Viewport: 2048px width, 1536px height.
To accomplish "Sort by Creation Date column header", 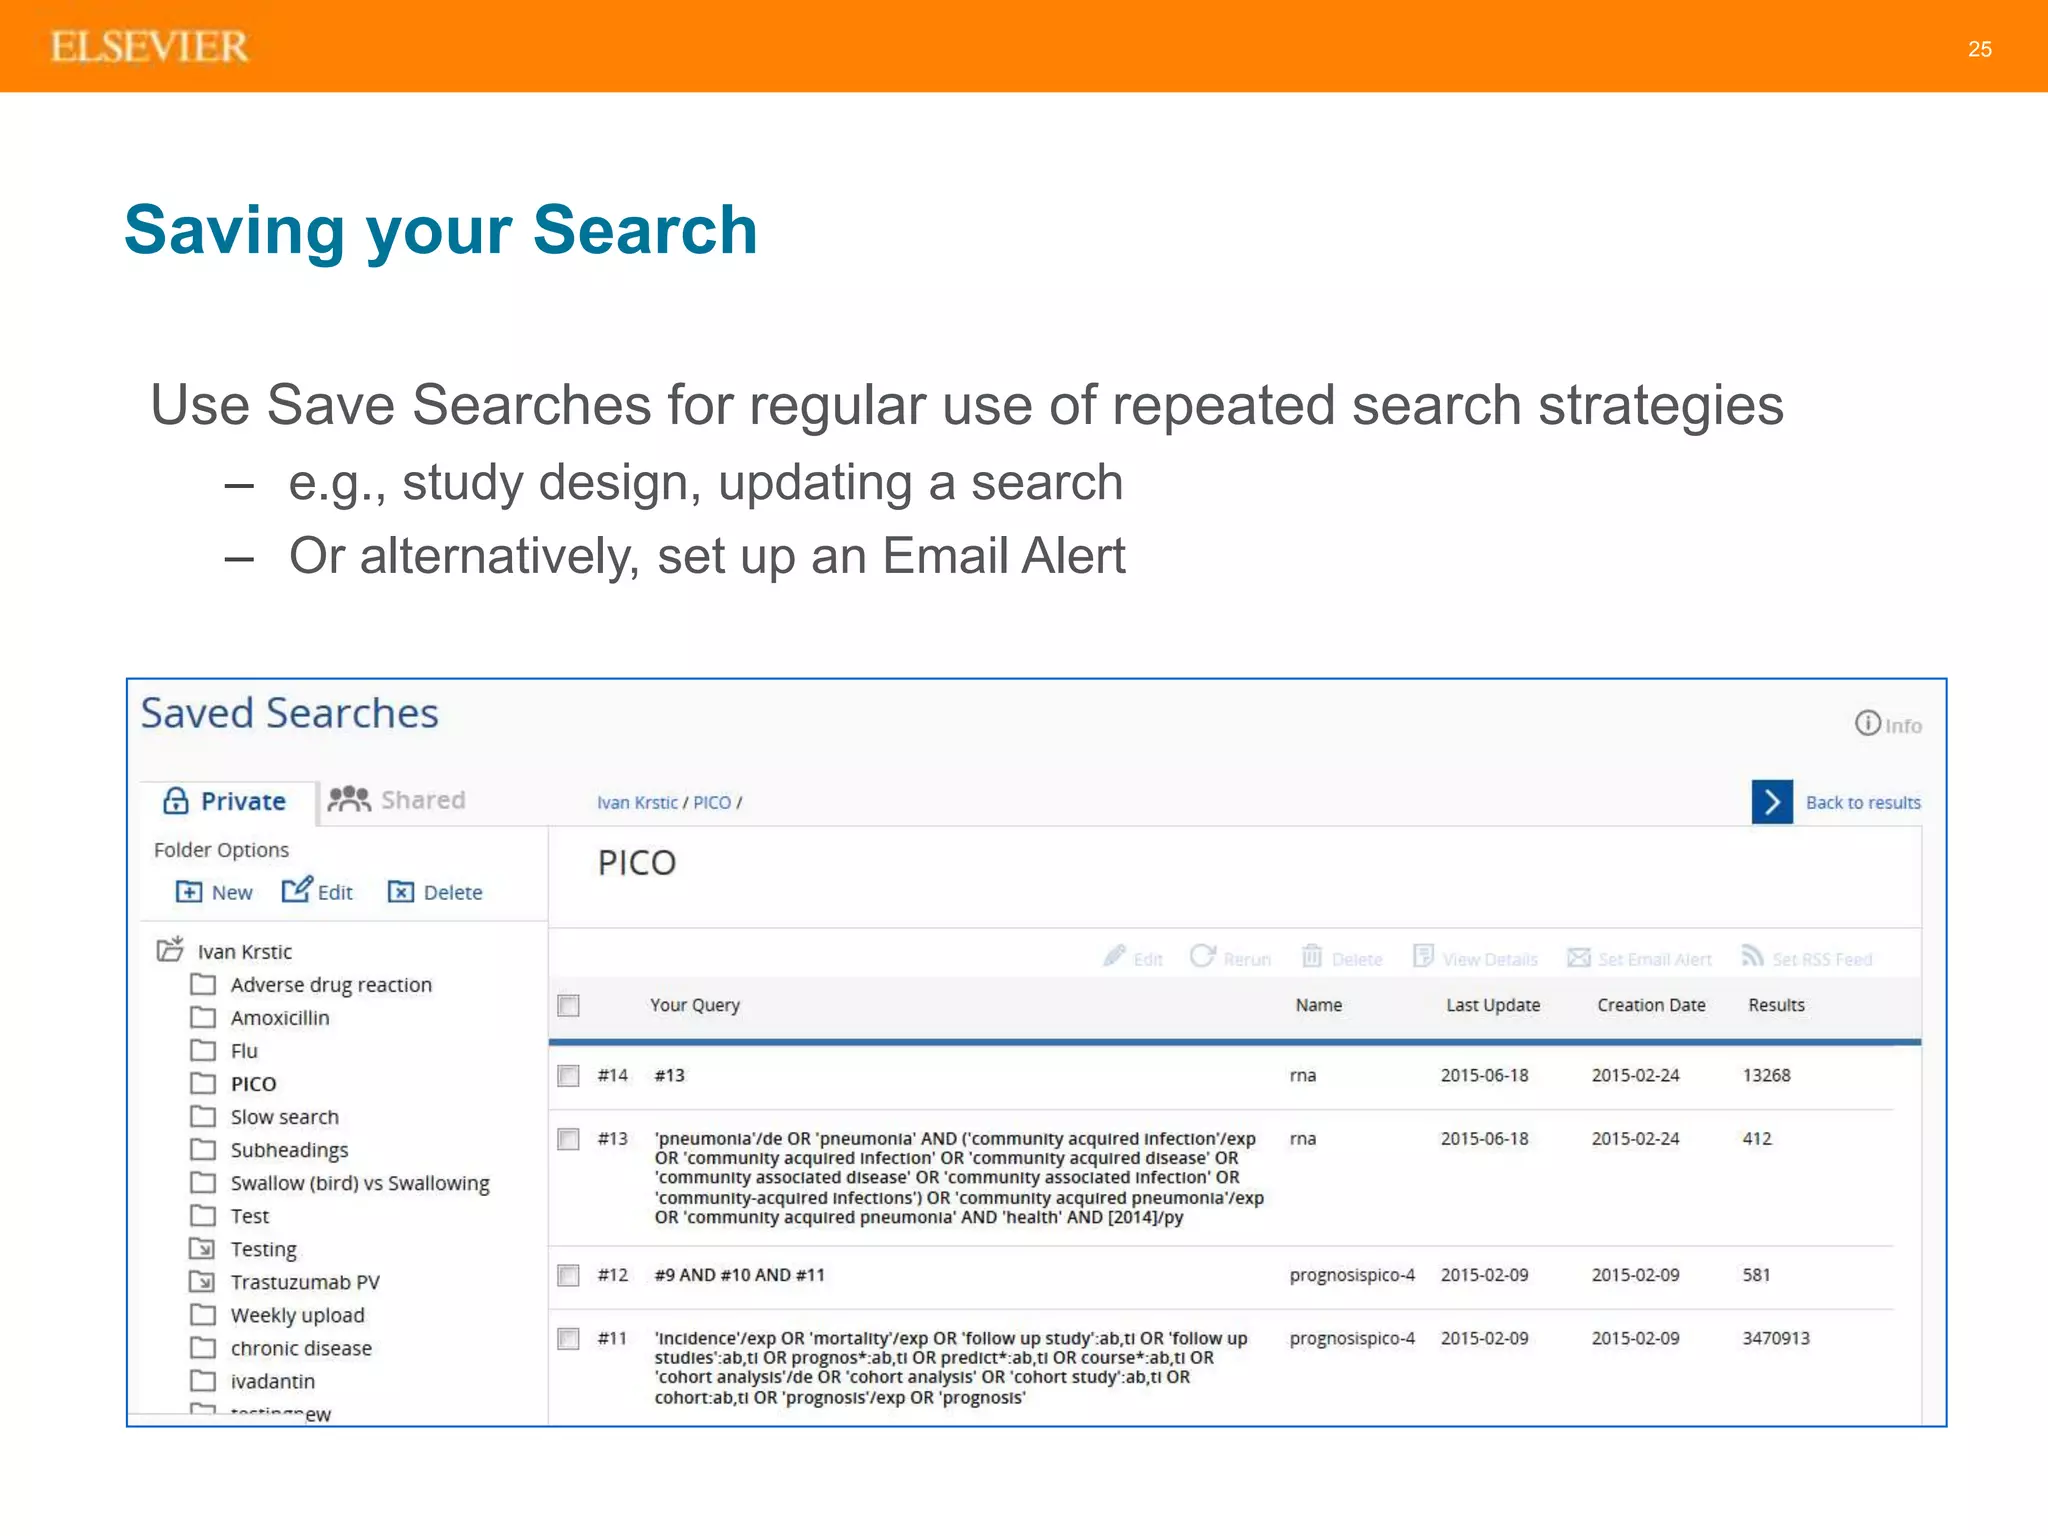I will [x=1651, y=1005].
